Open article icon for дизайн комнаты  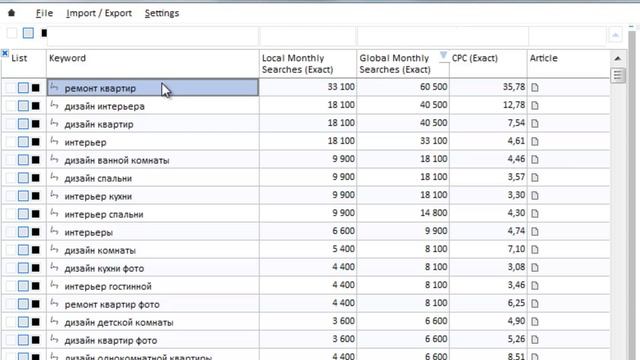pyautogui.click(x=535, y=249)
